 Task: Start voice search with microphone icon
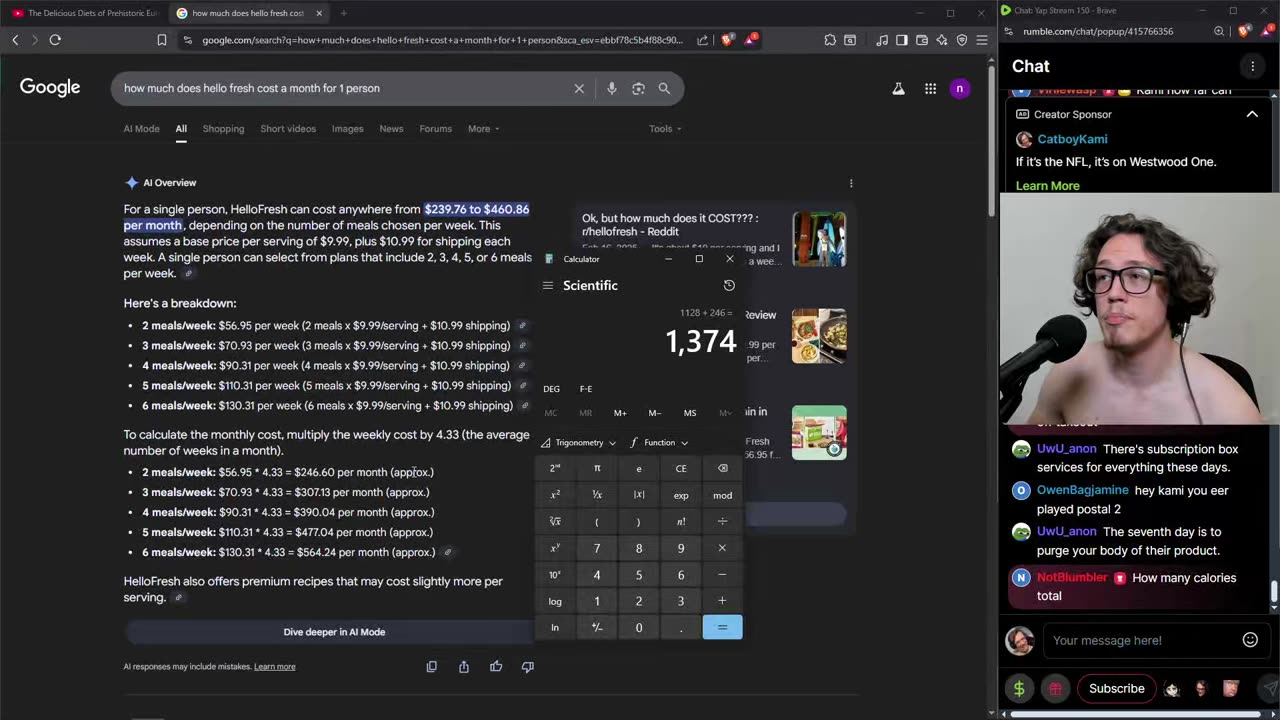[612, 88]
